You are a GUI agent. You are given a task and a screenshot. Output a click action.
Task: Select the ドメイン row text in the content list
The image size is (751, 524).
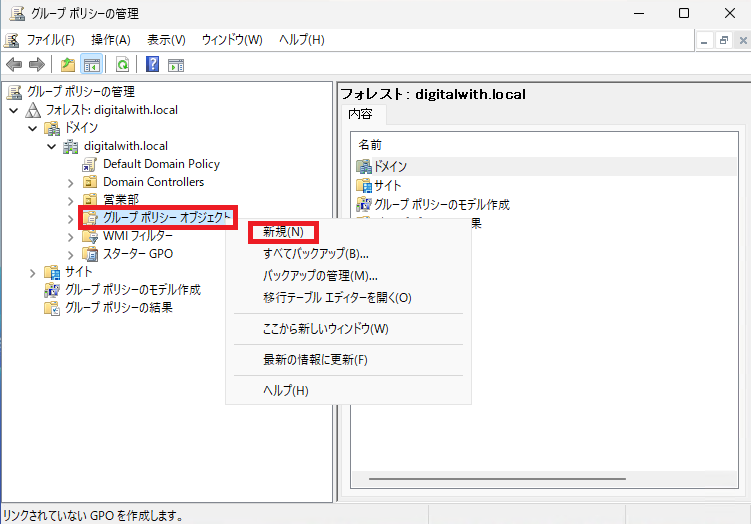point(390,167)
